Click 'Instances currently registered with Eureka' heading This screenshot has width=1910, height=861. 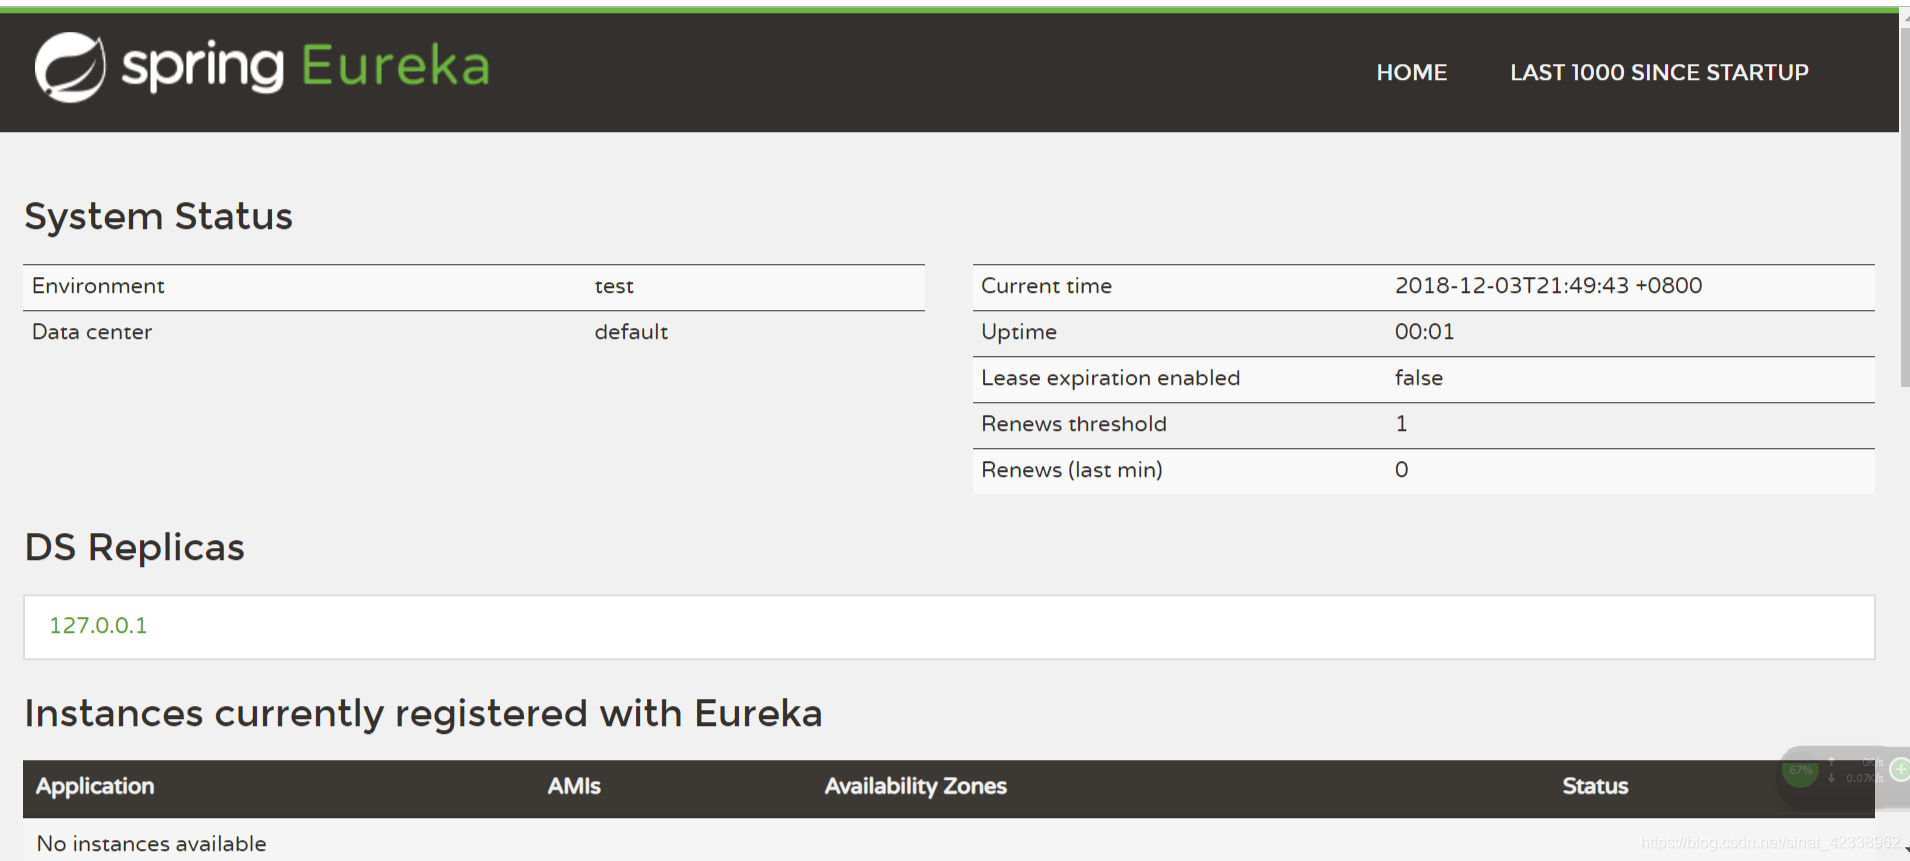(423, 714)
